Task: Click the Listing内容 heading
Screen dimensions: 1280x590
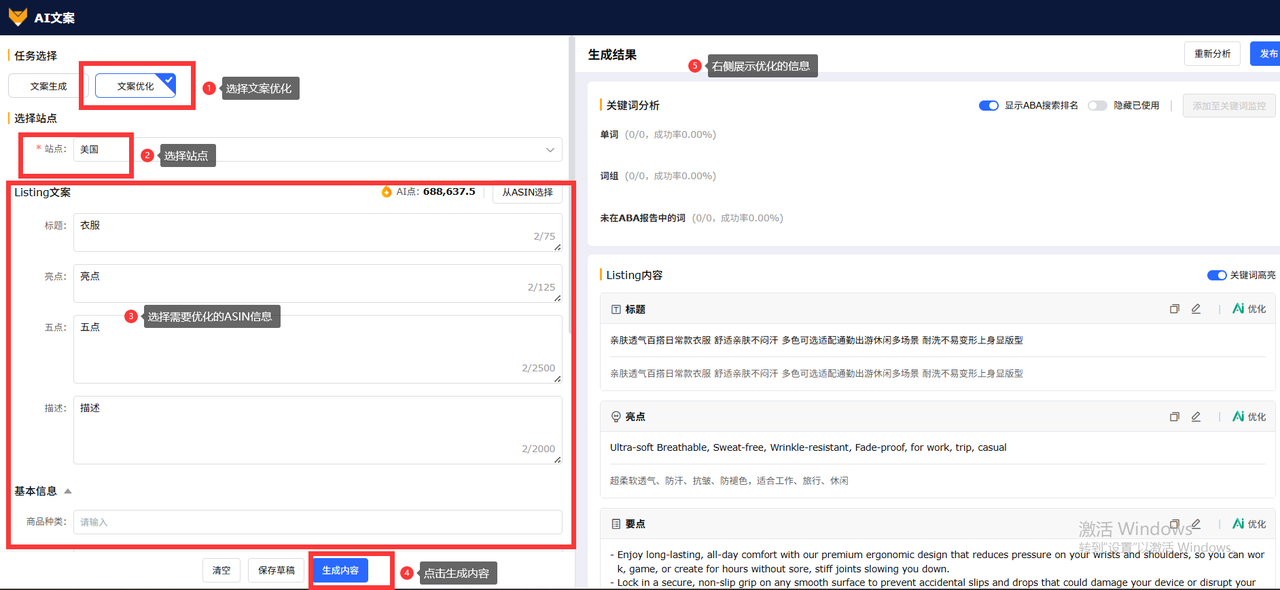Action: 634,275
